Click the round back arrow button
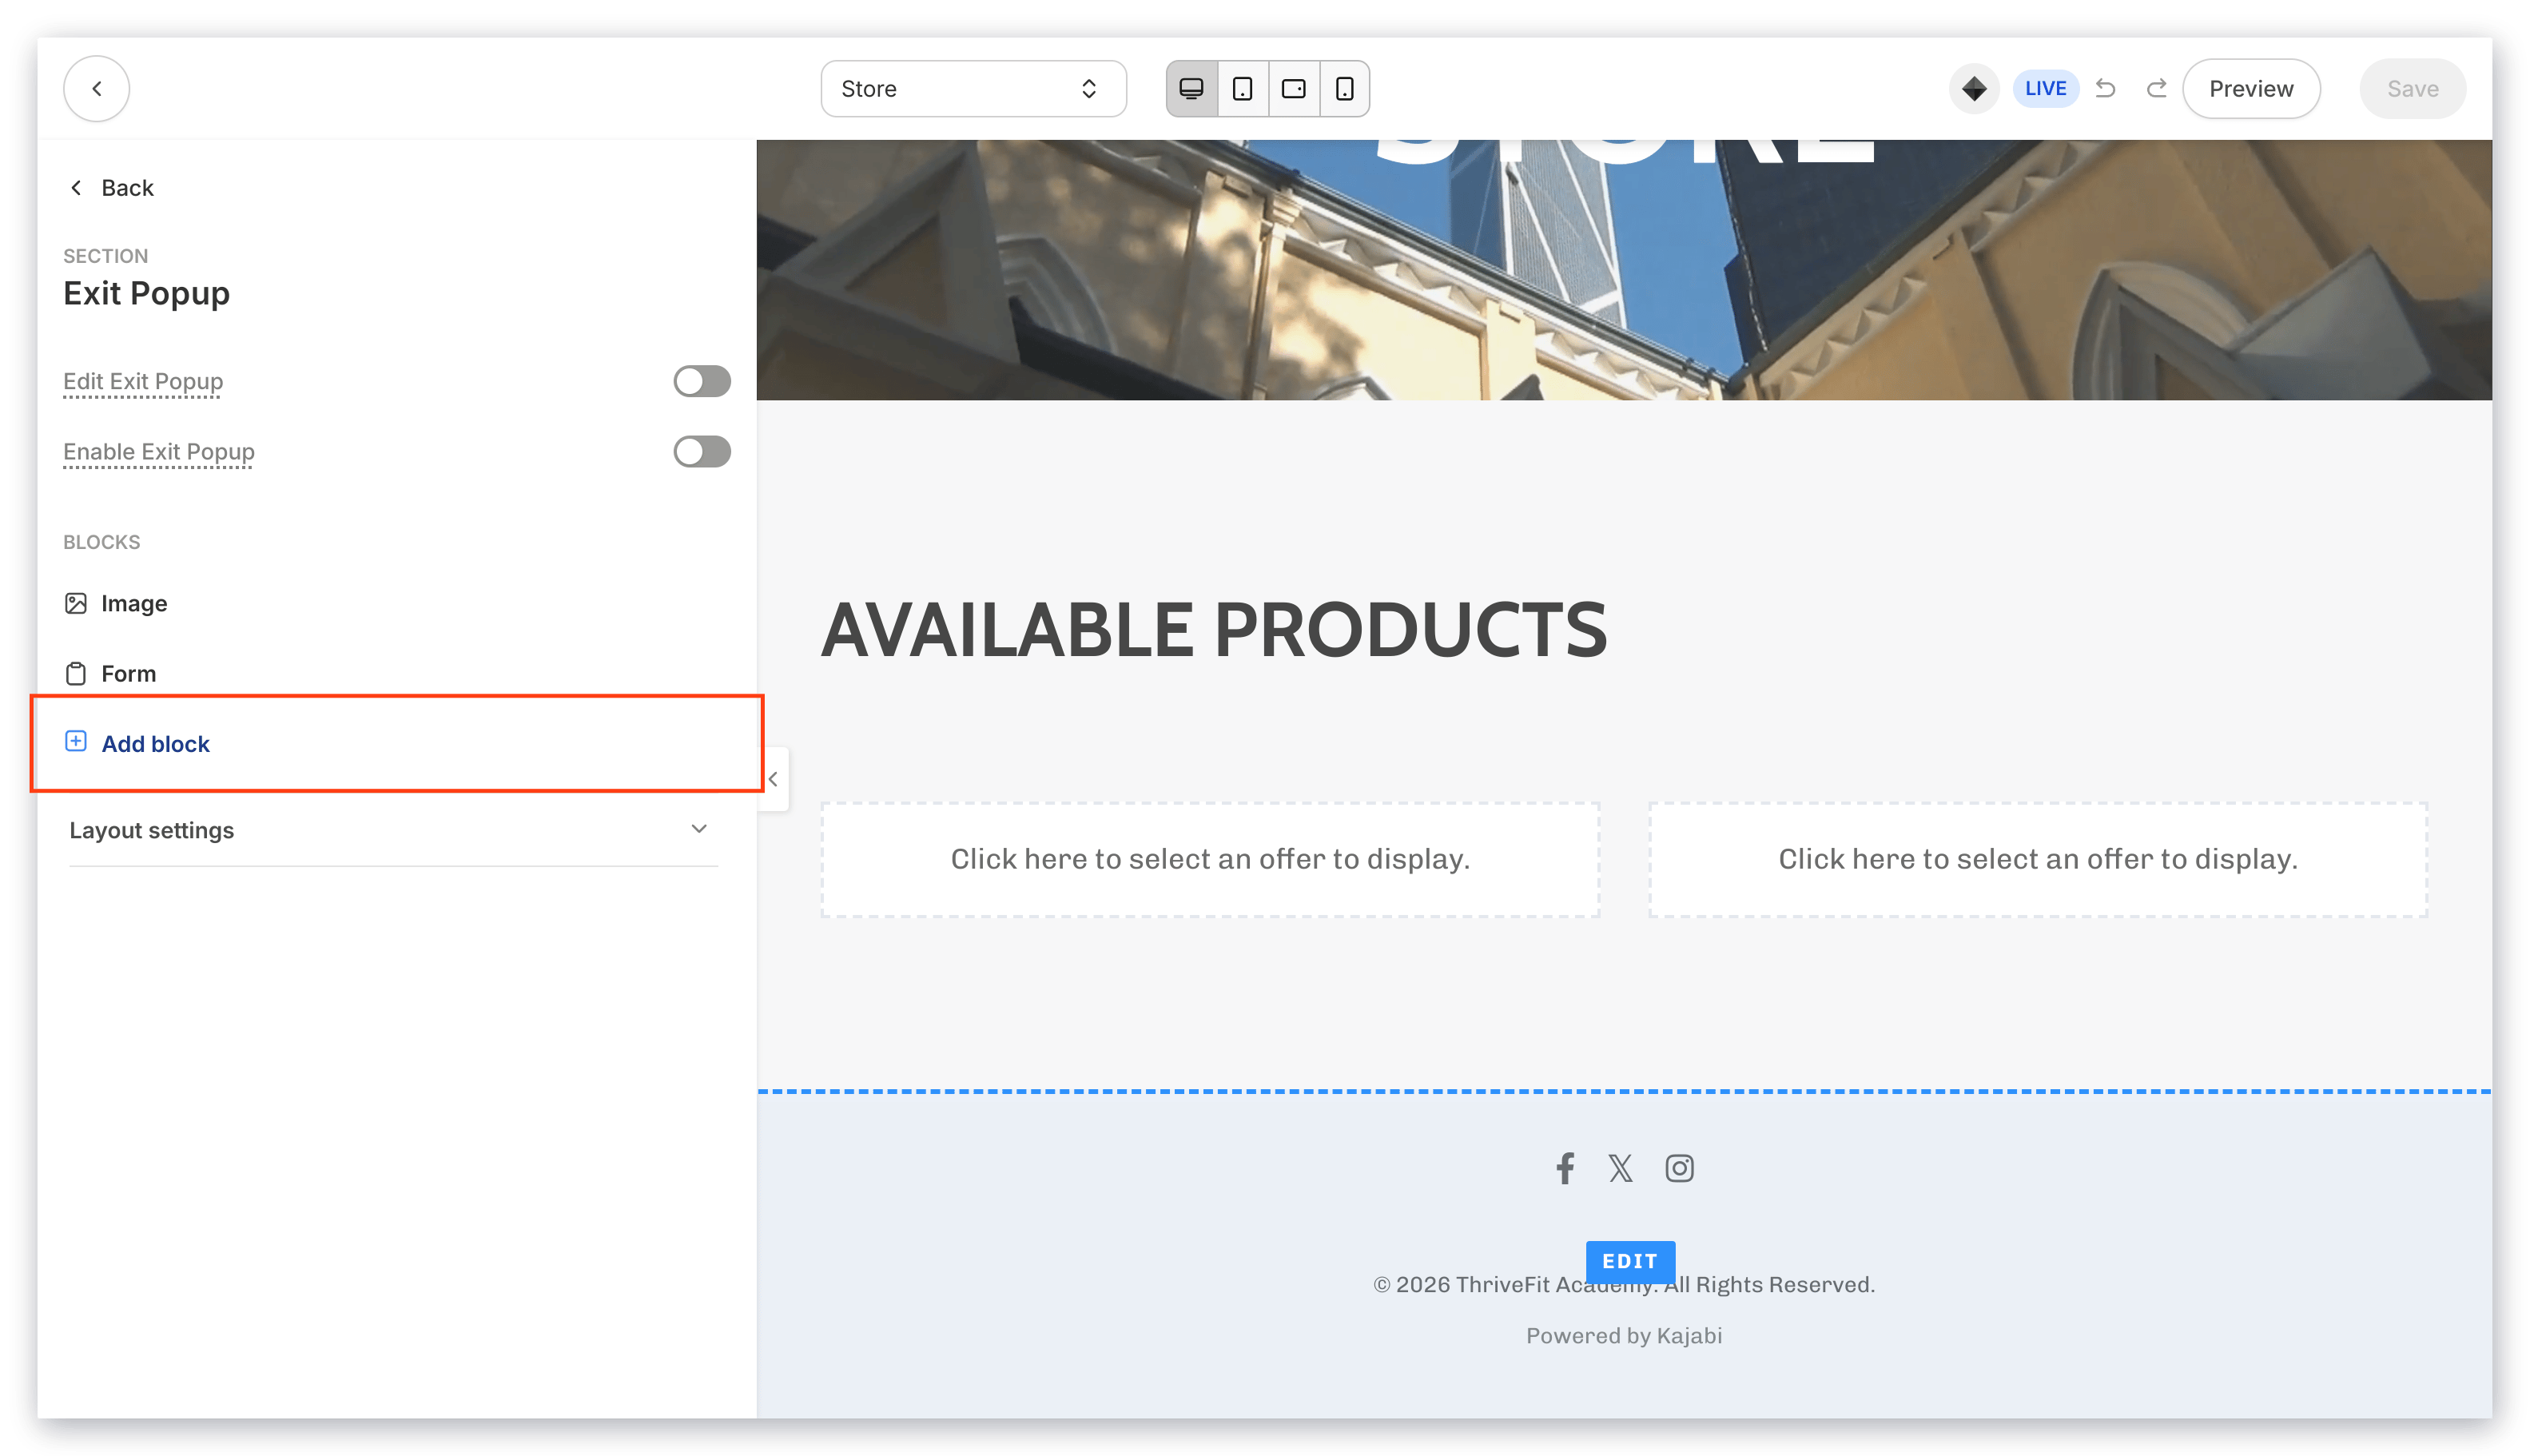This screenshot has height=1456, width=2530. pyautogui.click(x=96, y=88)
